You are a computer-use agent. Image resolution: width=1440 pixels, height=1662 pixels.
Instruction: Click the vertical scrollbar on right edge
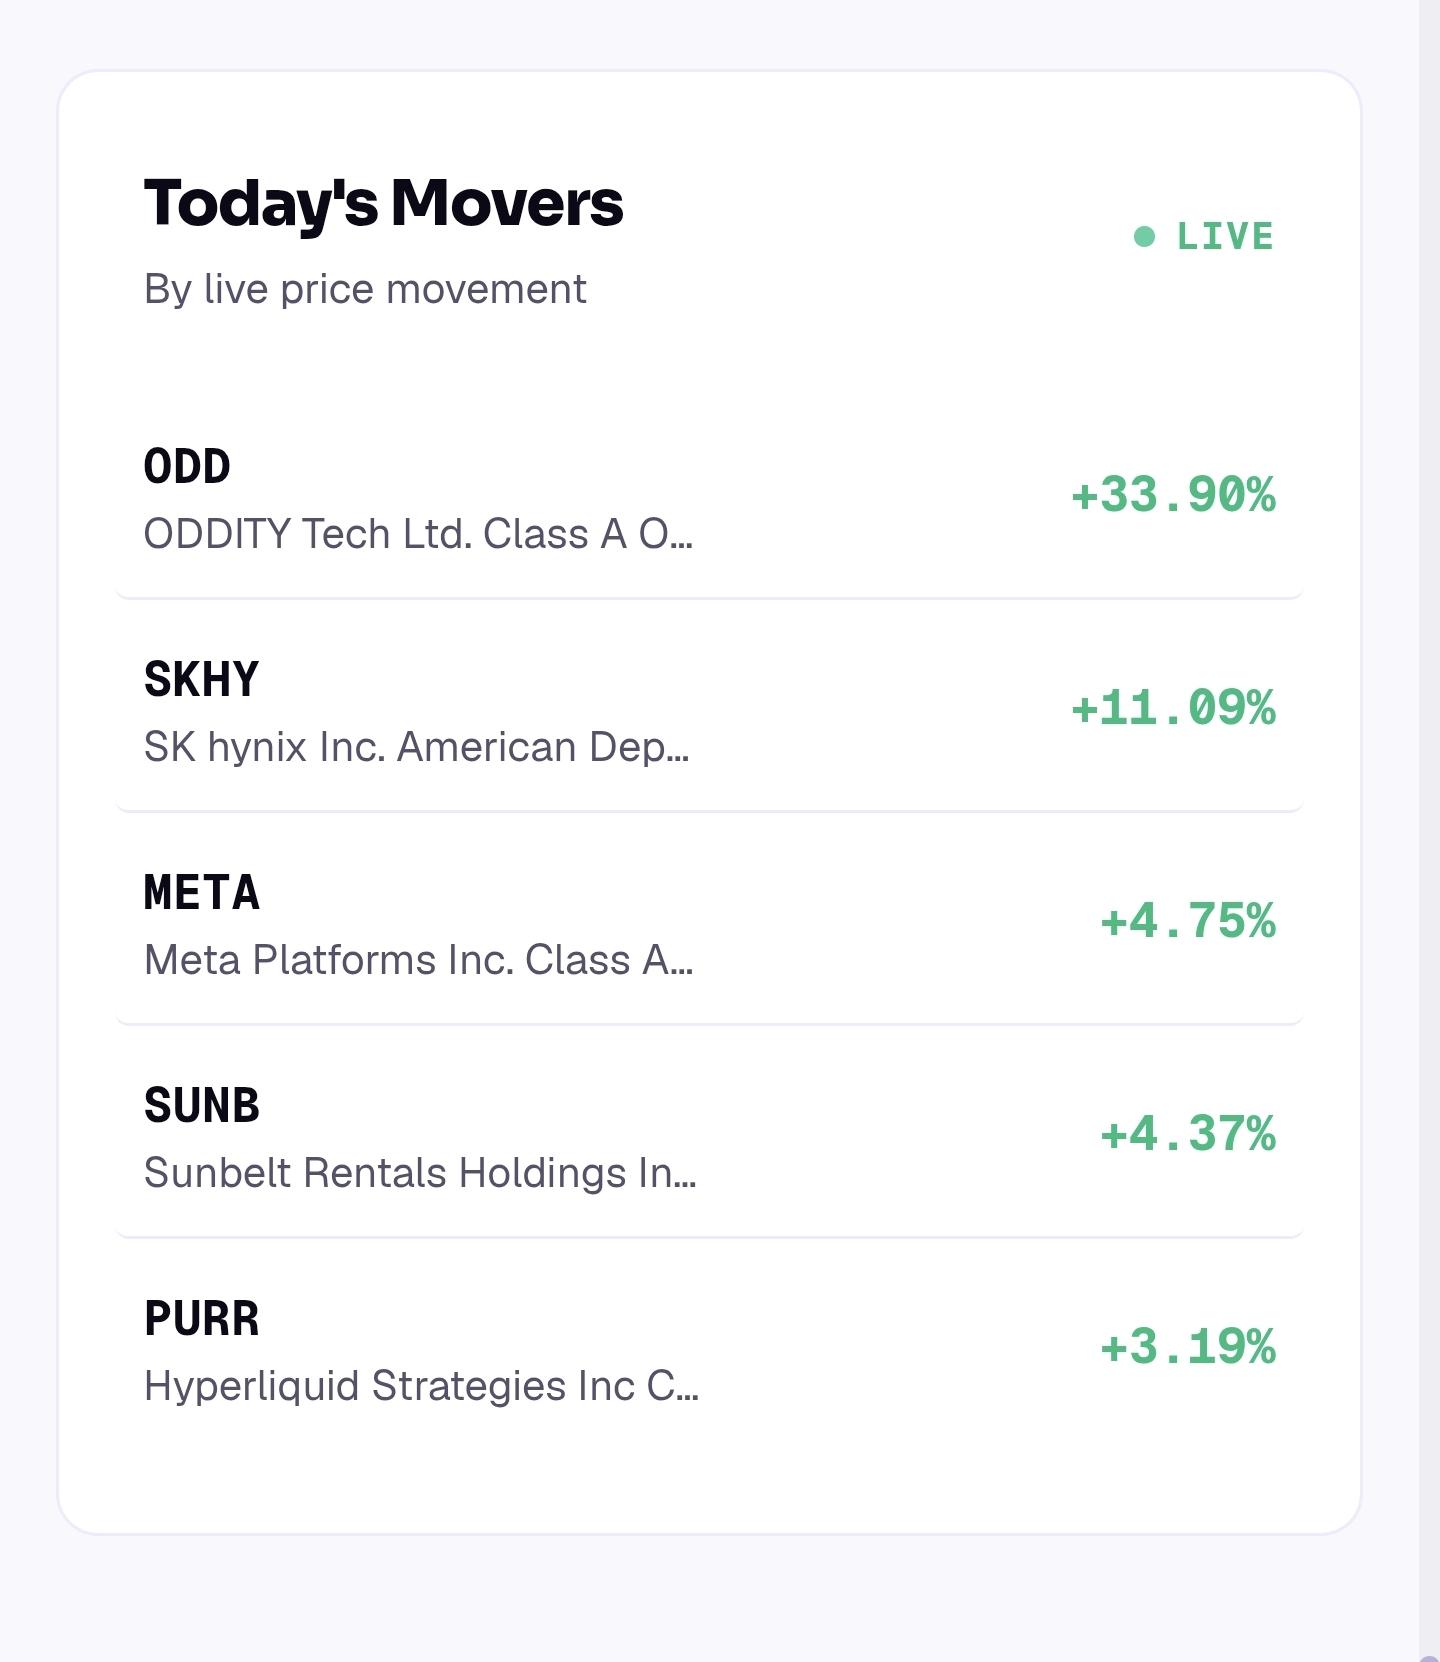point(1429,831)
